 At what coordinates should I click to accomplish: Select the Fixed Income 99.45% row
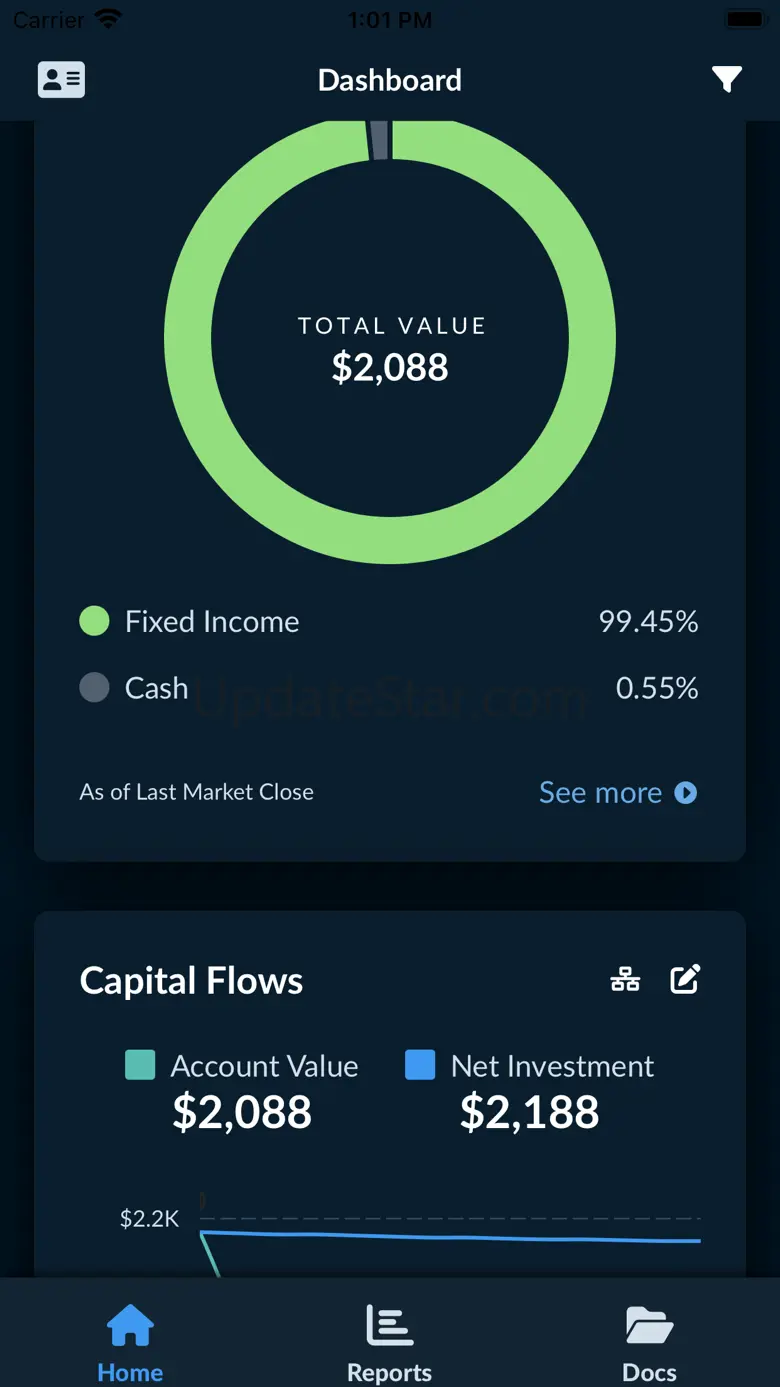tap(389, 621)
